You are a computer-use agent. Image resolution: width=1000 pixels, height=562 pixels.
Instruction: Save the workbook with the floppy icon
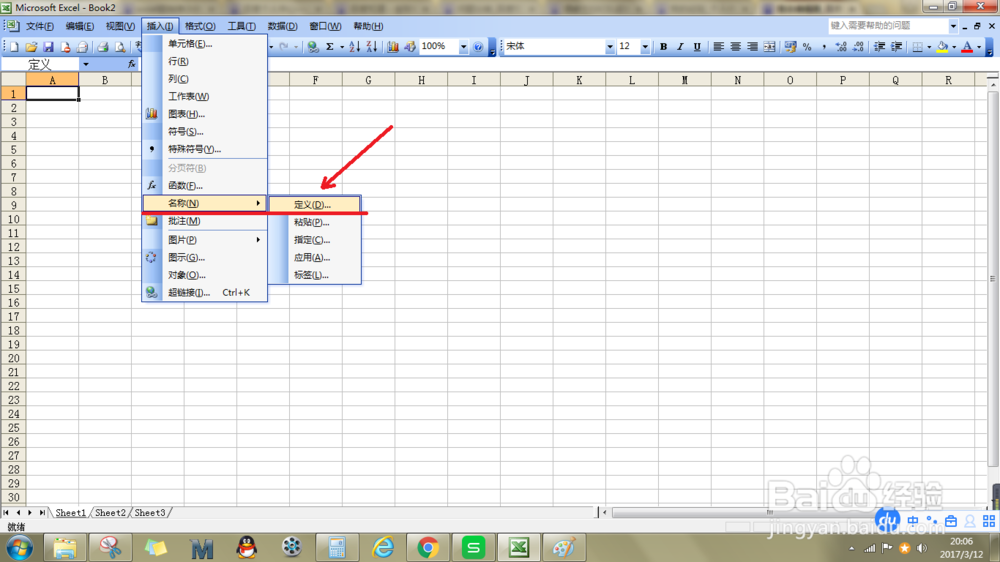click(48, 47)
